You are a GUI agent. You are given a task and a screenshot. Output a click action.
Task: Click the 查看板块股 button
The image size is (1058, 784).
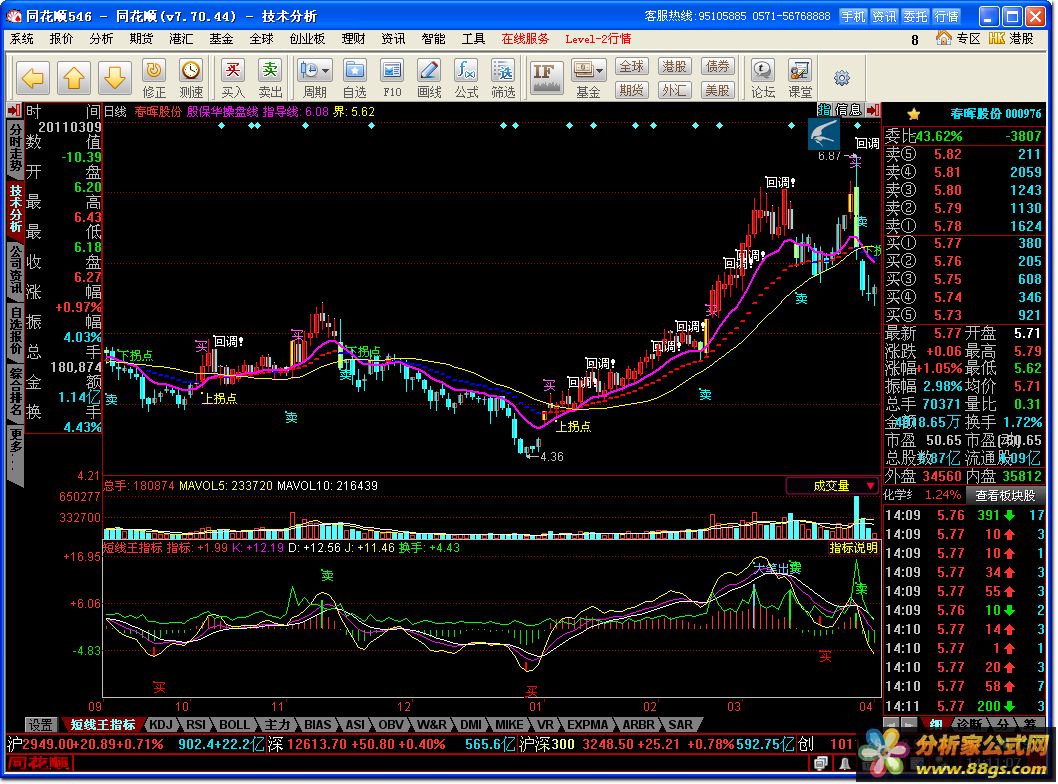click(1005, 495)
